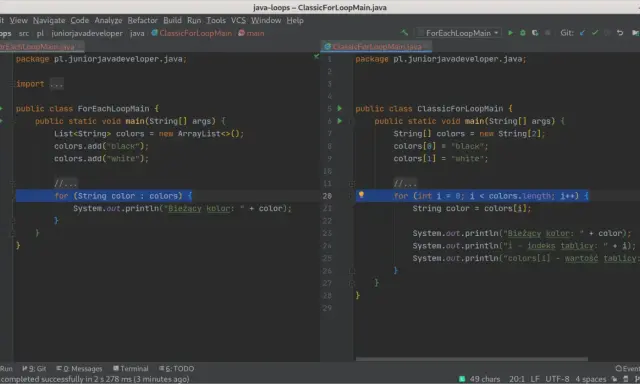This screenshot has height=384, width=640.
Task: Run with coverage icon in toolbar
Action: coord(535,33)
